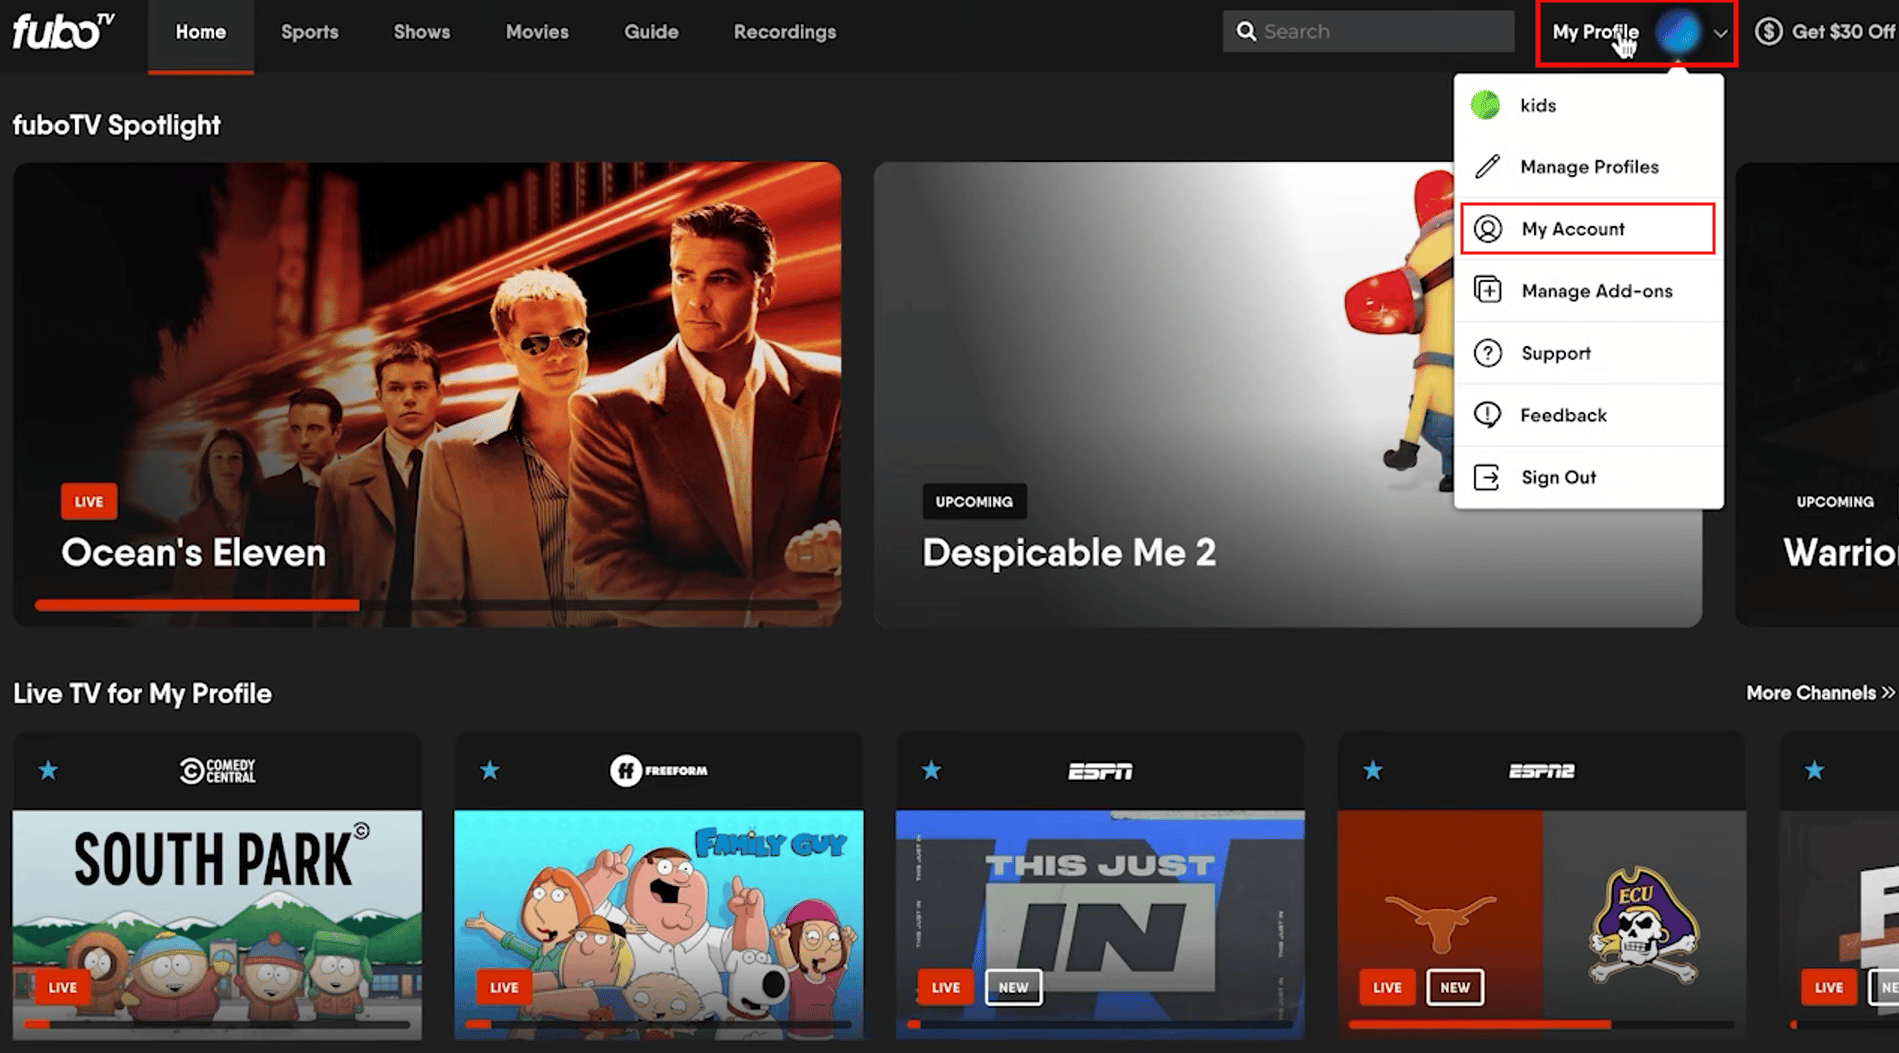Unfavorite the ESPN channel star
The height and width of the screenshot is (1053, 1899).
coord(931,769)
